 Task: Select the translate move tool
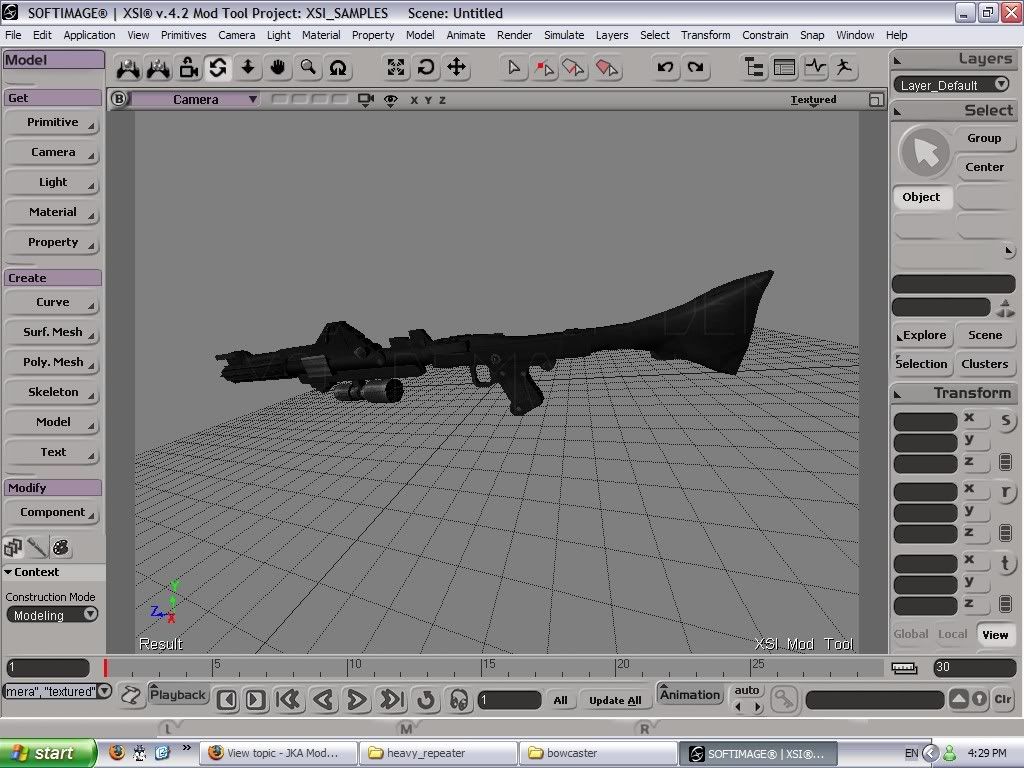tap(456, 67)
